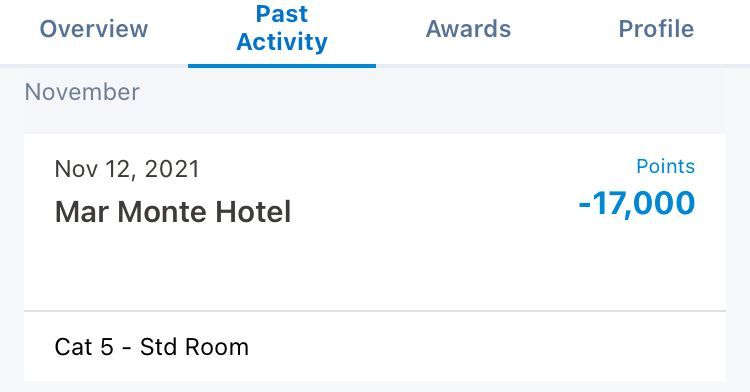The image size is (750, 392).
Task: Tap the Cat 5 - Std Room row
Action: pyautogui.click(x=375, y=347)
